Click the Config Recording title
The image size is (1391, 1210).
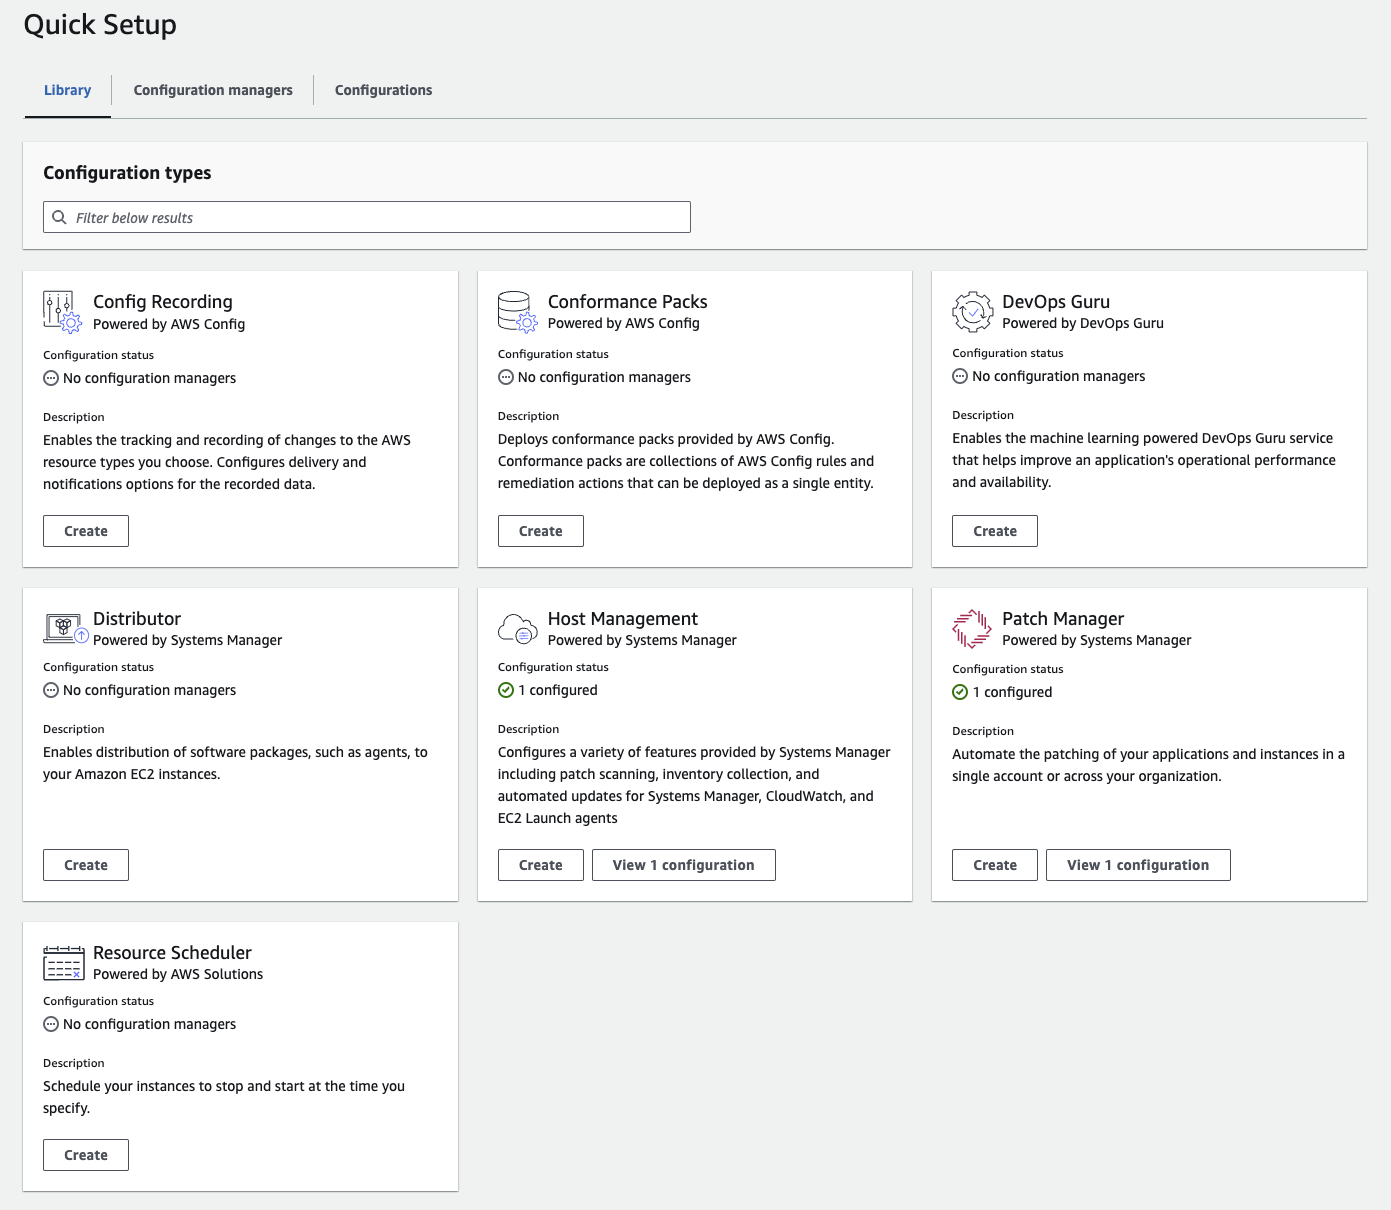click(163, 302)
